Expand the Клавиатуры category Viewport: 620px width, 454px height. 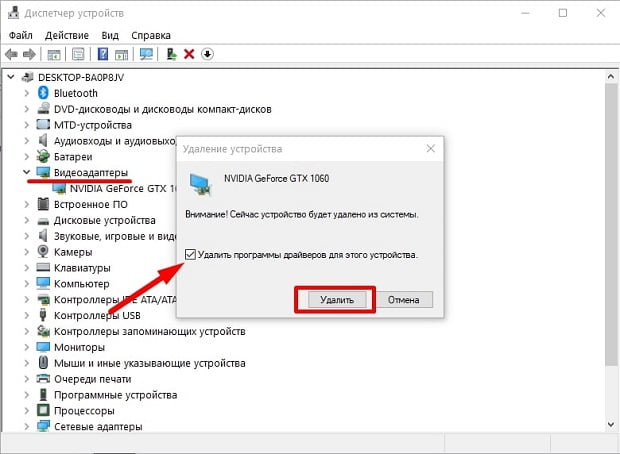pos(26,268)
